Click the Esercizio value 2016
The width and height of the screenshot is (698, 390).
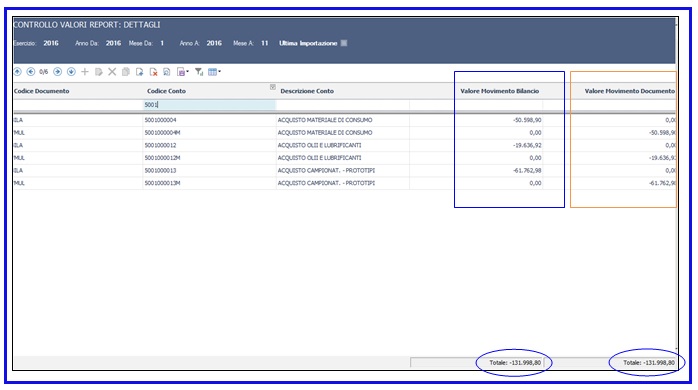tap(51, 43)
